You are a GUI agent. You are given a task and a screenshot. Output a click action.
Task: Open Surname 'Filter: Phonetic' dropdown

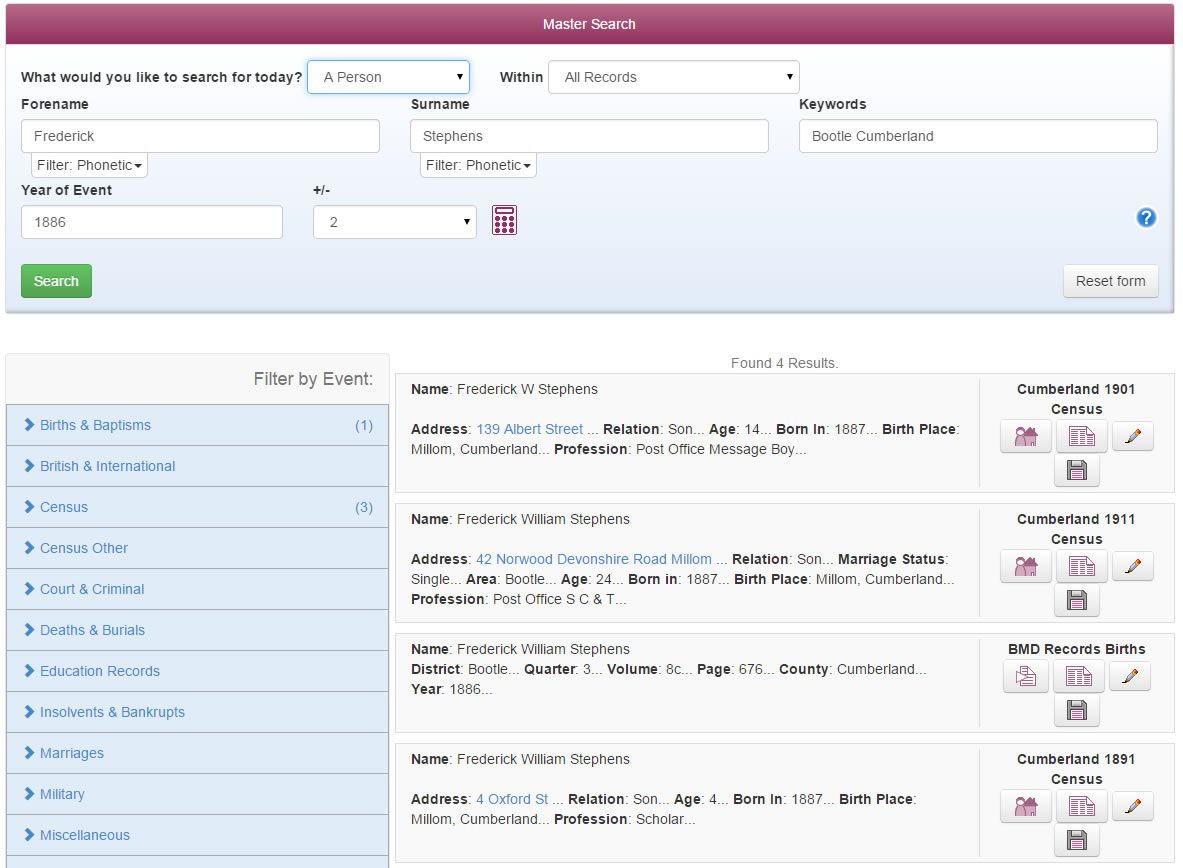coord(478,165)
